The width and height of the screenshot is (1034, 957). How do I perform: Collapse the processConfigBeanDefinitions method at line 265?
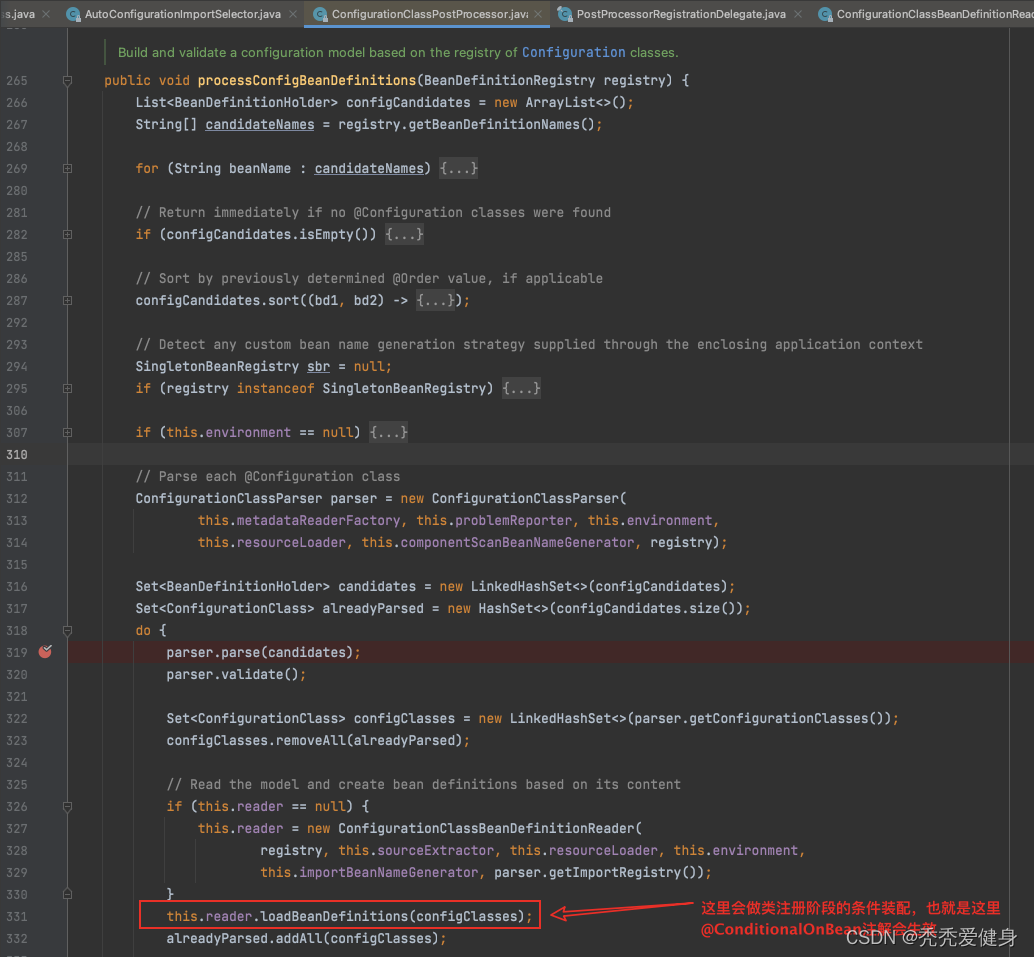click(67, 81)
